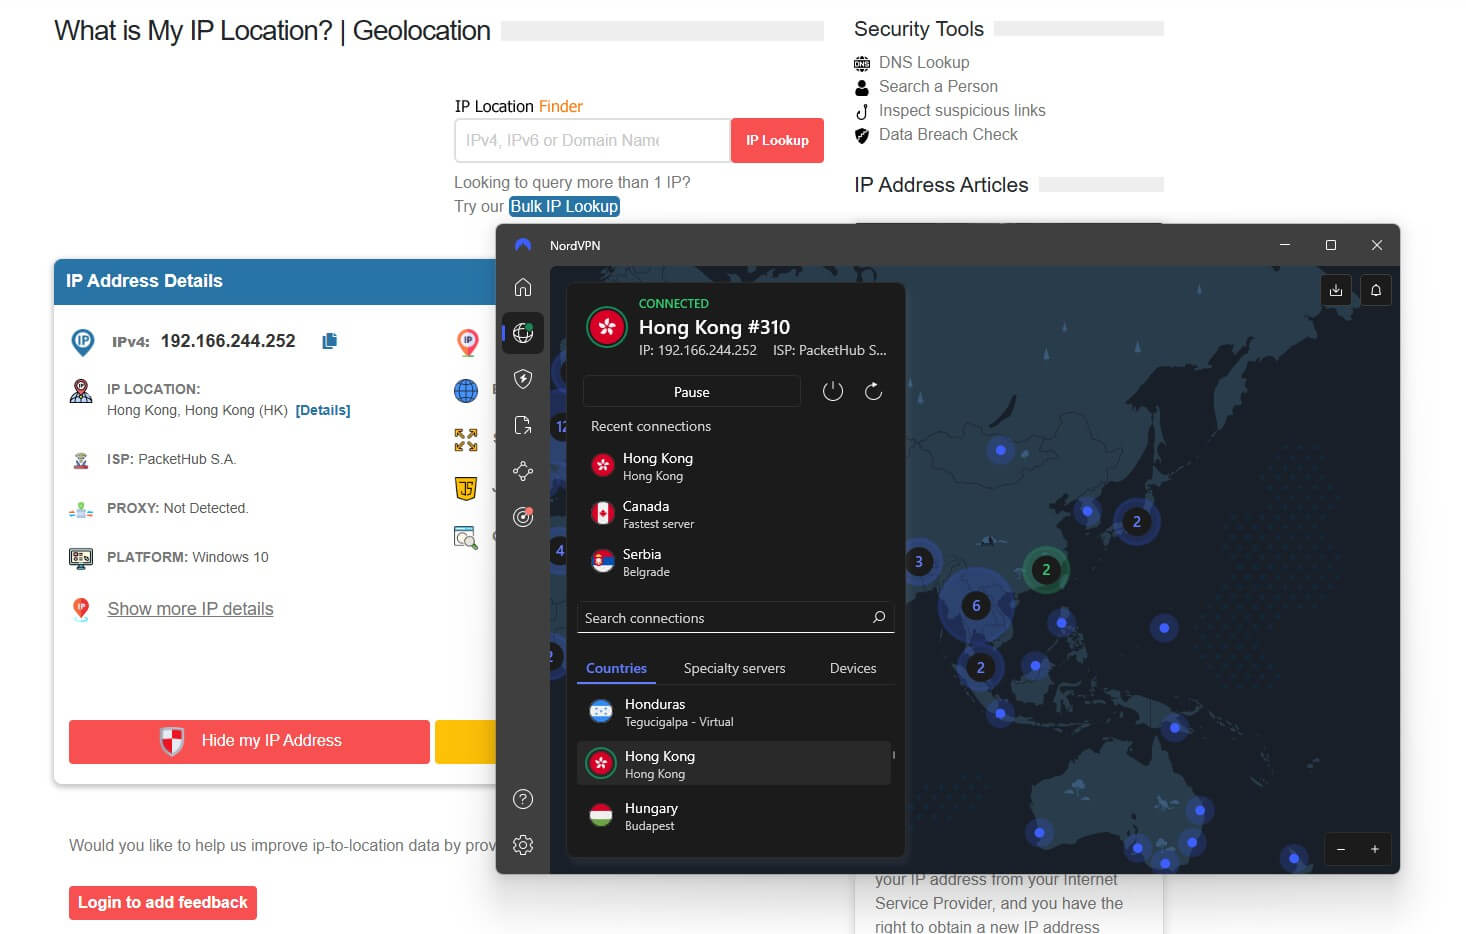Click the IP Lookup button
This screenshot has height=934, width=1466.
click(x=777, y=140)
